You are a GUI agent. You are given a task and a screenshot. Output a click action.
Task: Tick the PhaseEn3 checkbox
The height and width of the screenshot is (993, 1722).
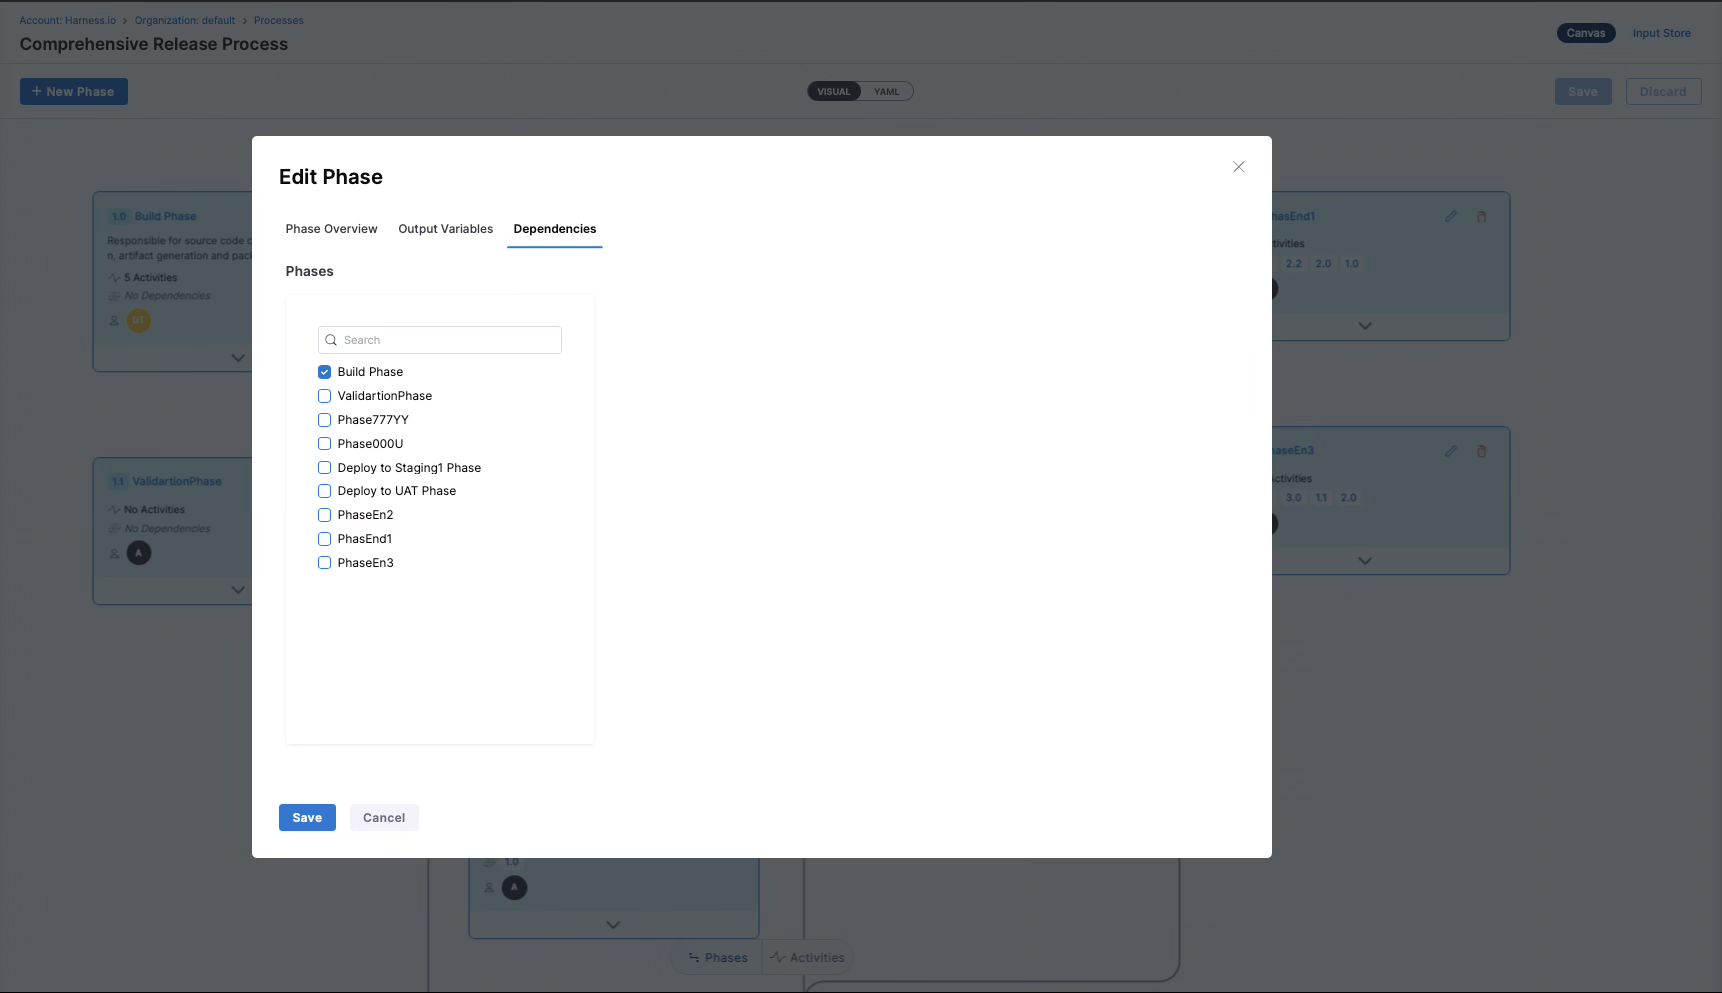click(x=324, y=563)
